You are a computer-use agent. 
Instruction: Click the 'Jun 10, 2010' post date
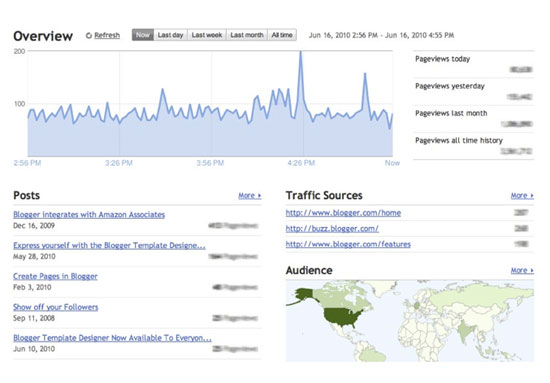click(x=34, y=349)
